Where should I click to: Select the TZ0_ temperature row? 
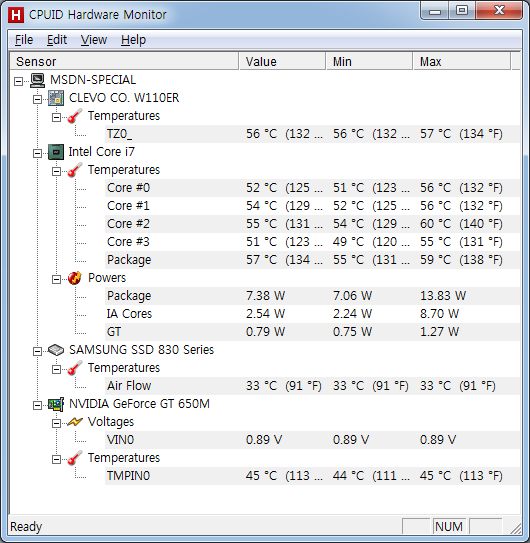tap(312, 134)
